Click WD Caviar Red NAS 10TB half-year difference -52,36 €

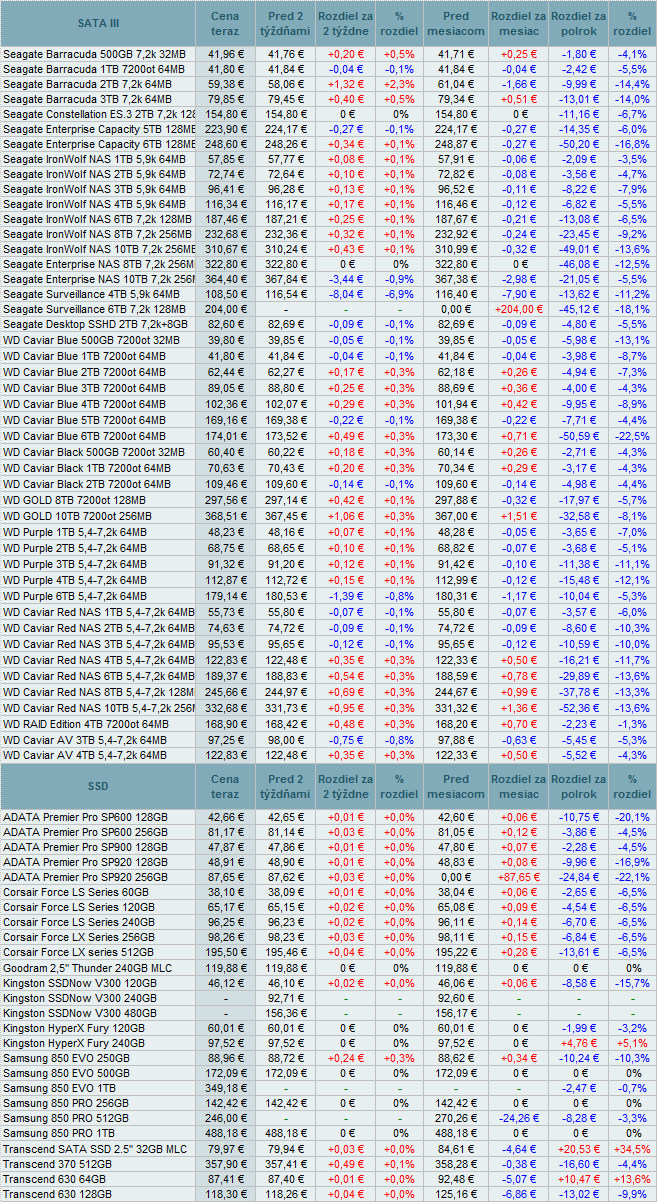[x=578, y=707]
